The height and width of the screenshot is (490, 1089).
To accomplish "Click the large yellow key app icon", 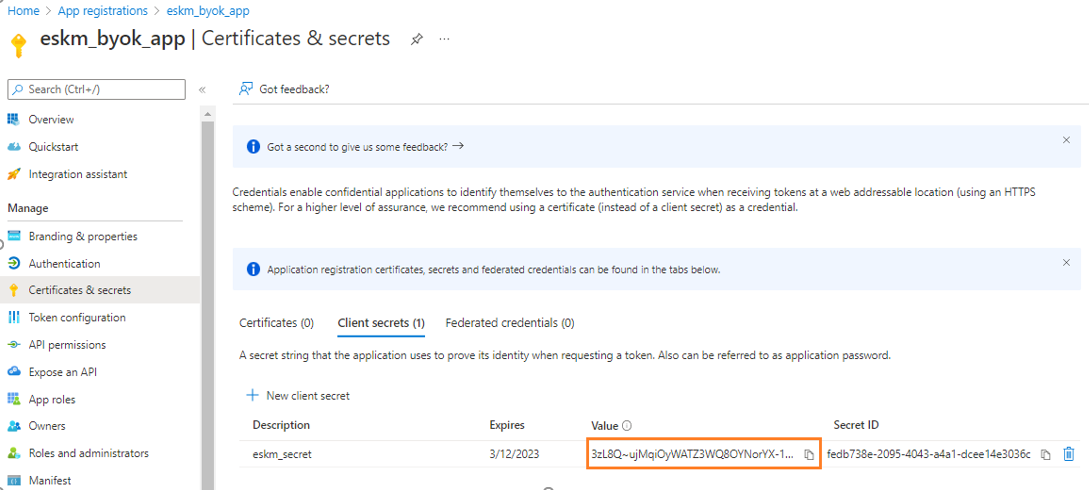I will coord(18,44).
